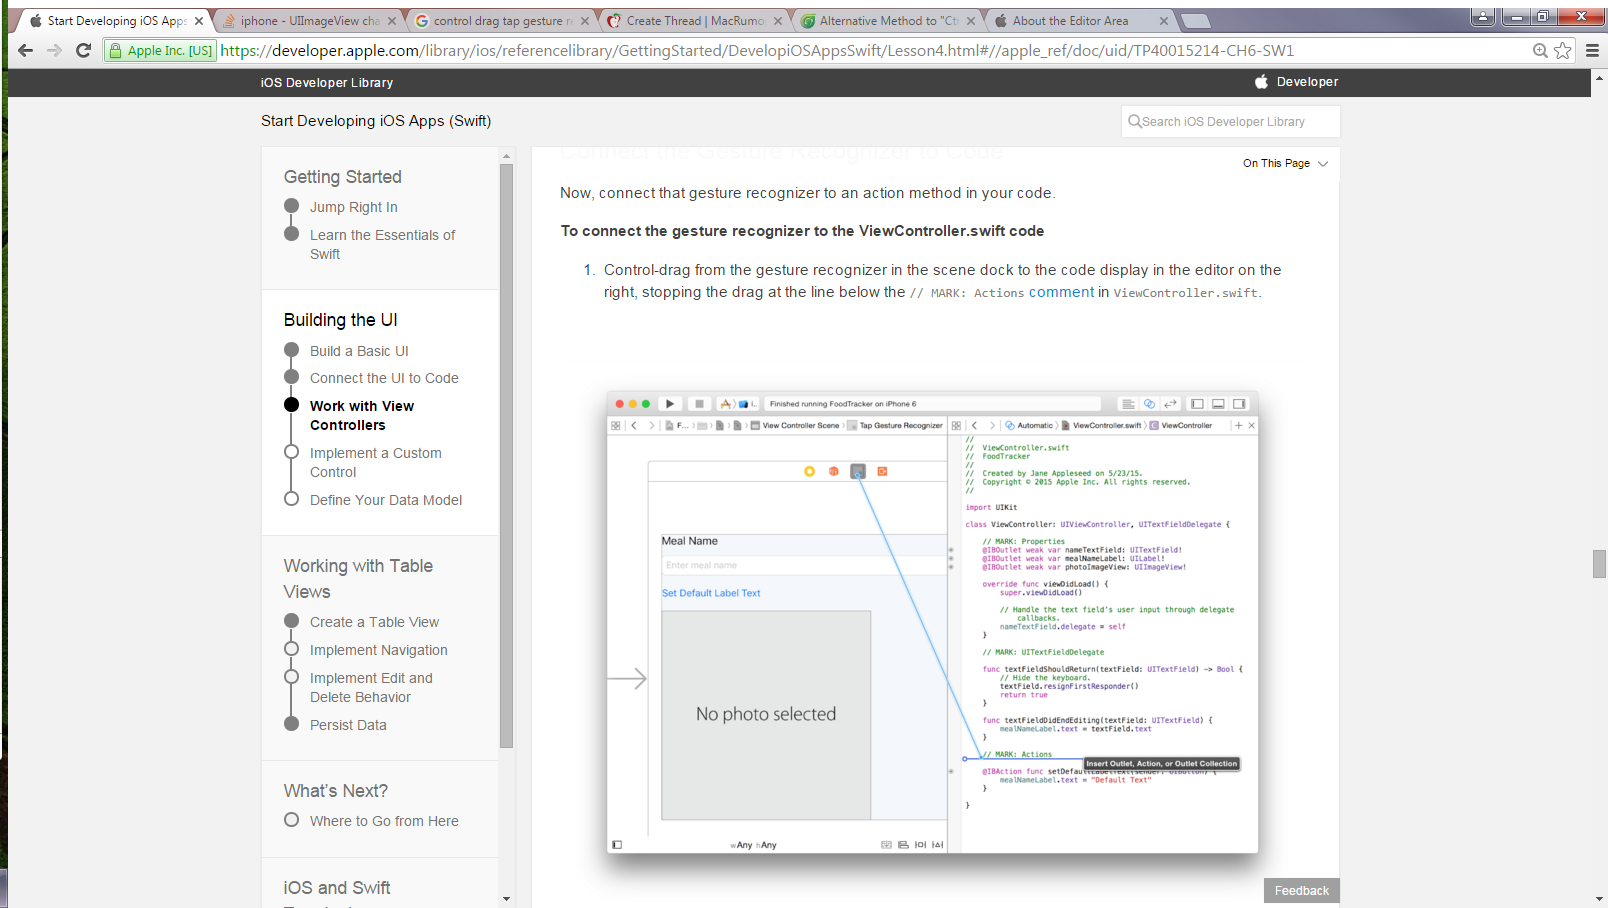Select Work with View Controllers lesson
The image size is (1608, 908).
[x=362, y=415]
